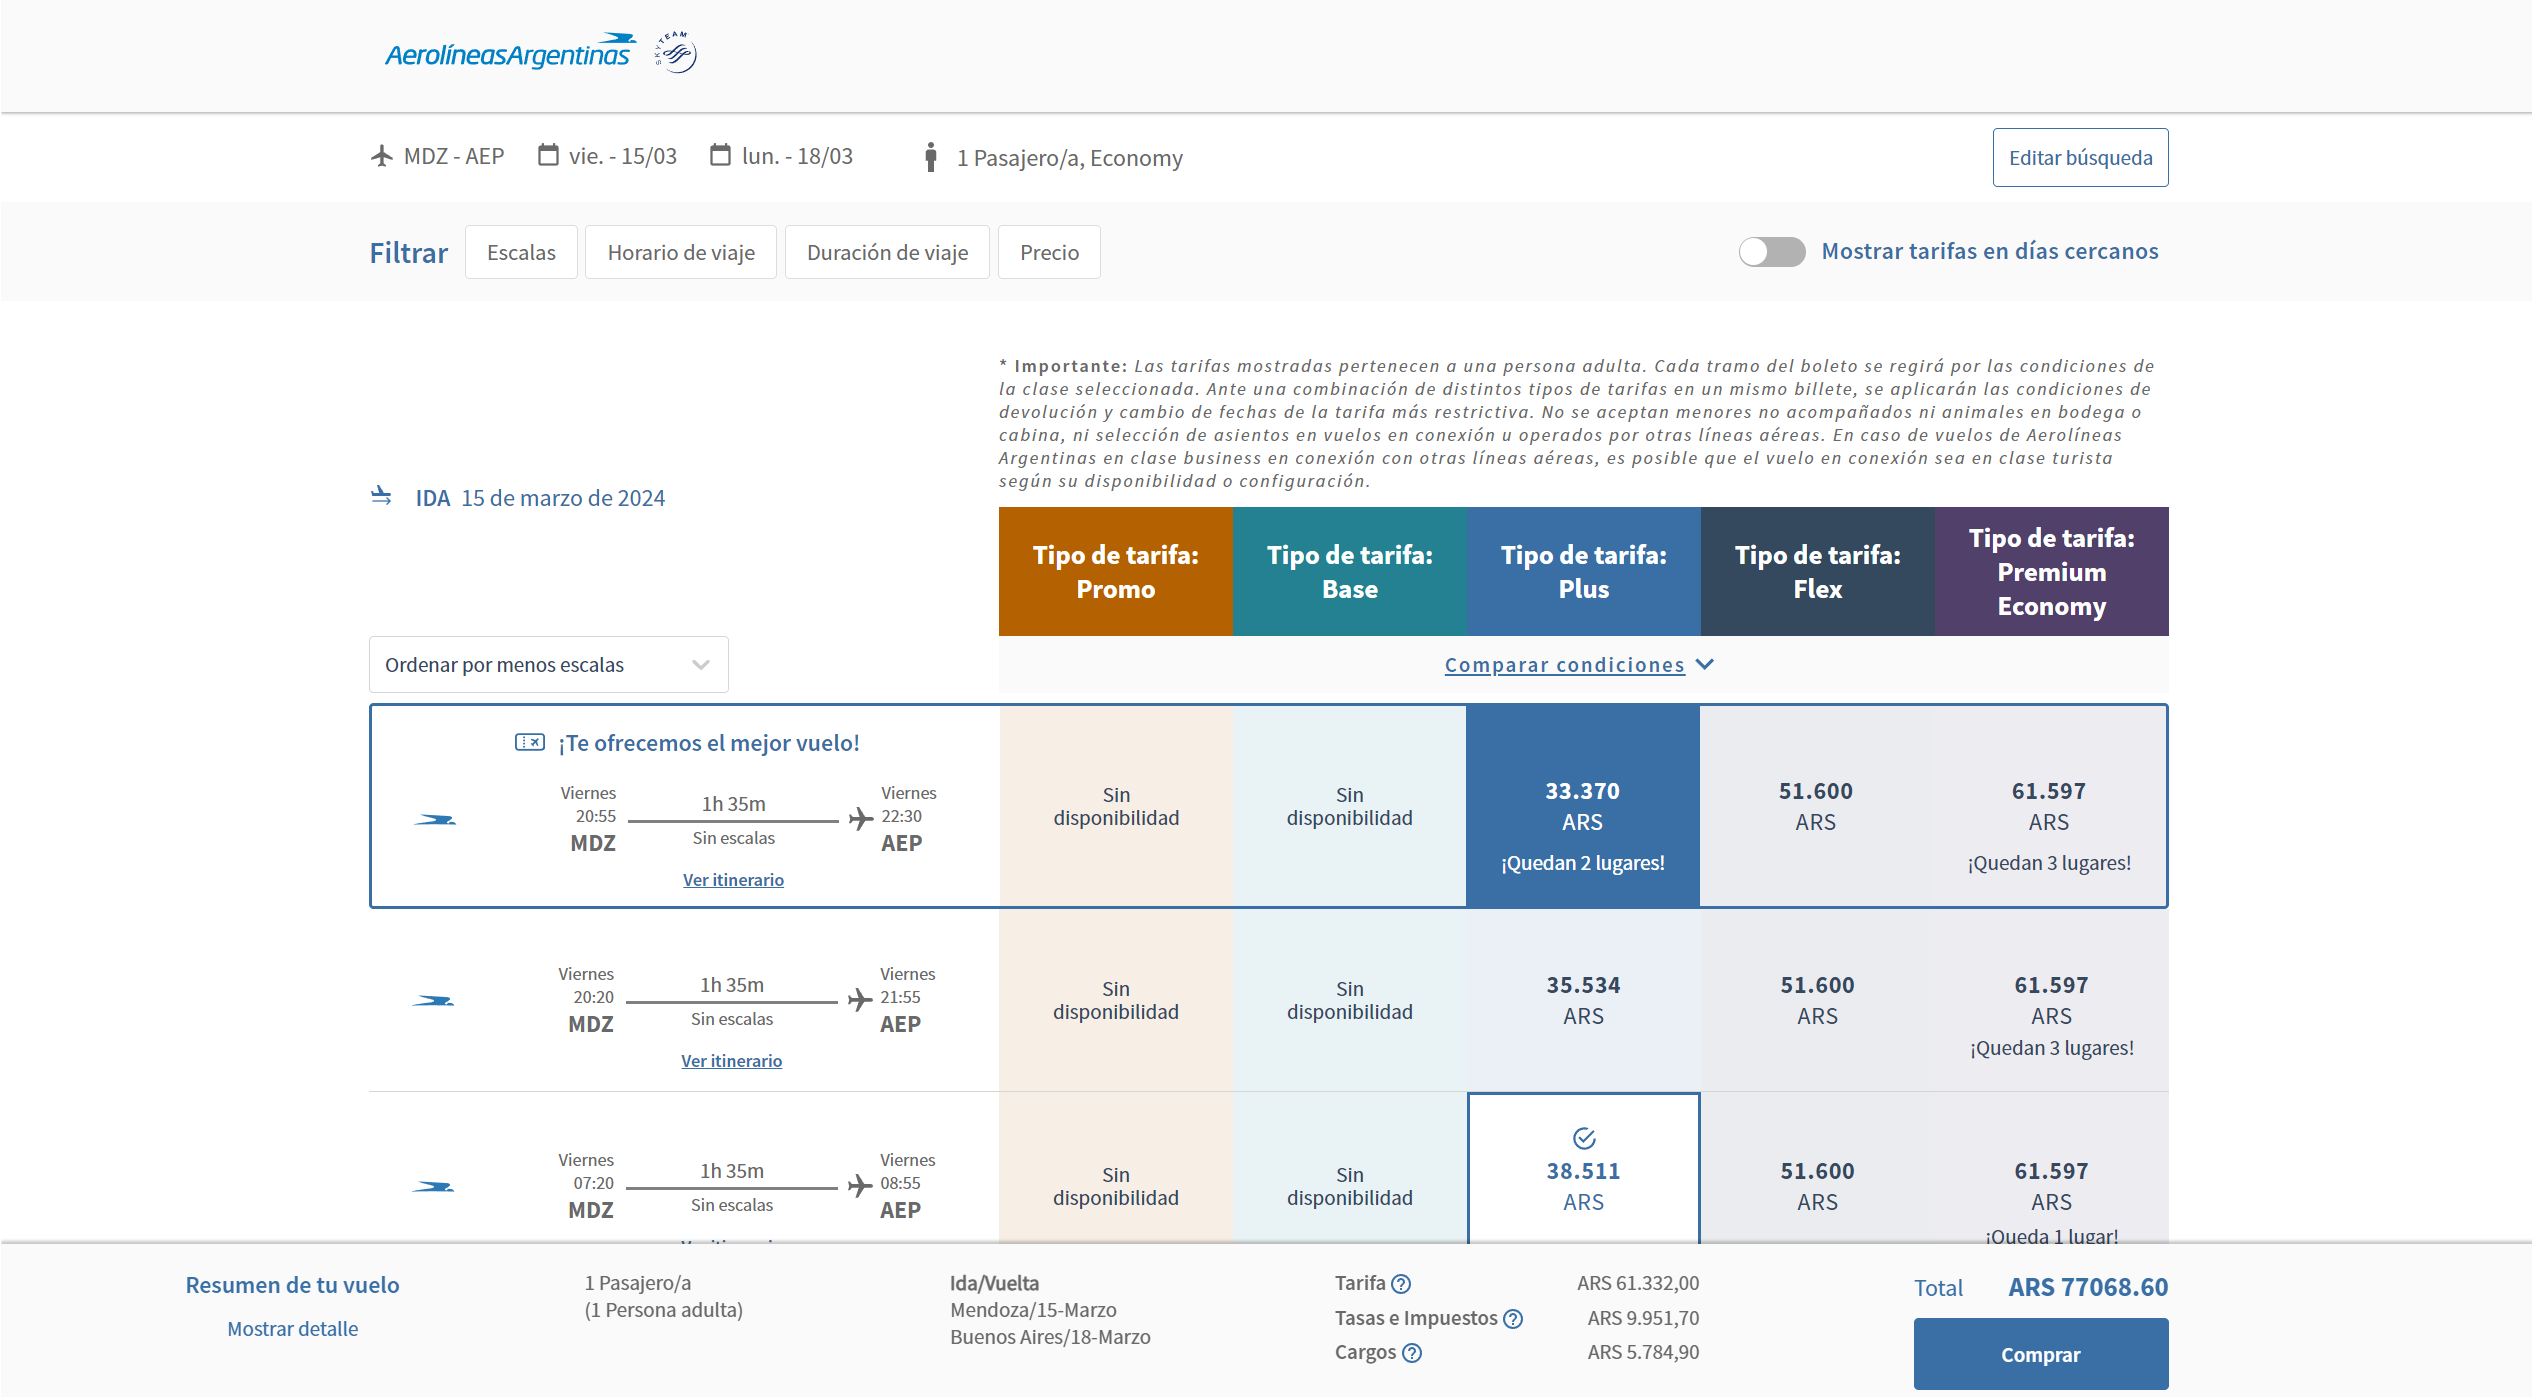The height and width of the screenshot is (1397, 2532).
Task: Toggle Mostrar tarifas en días cercanos
Action: [x=1771, y=251]
